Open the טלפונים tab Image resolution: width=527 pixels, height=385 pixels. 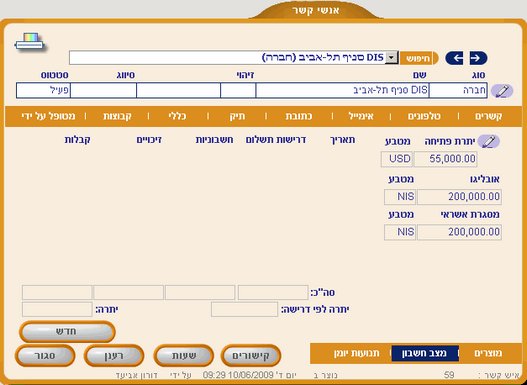[x=424, y=116]
